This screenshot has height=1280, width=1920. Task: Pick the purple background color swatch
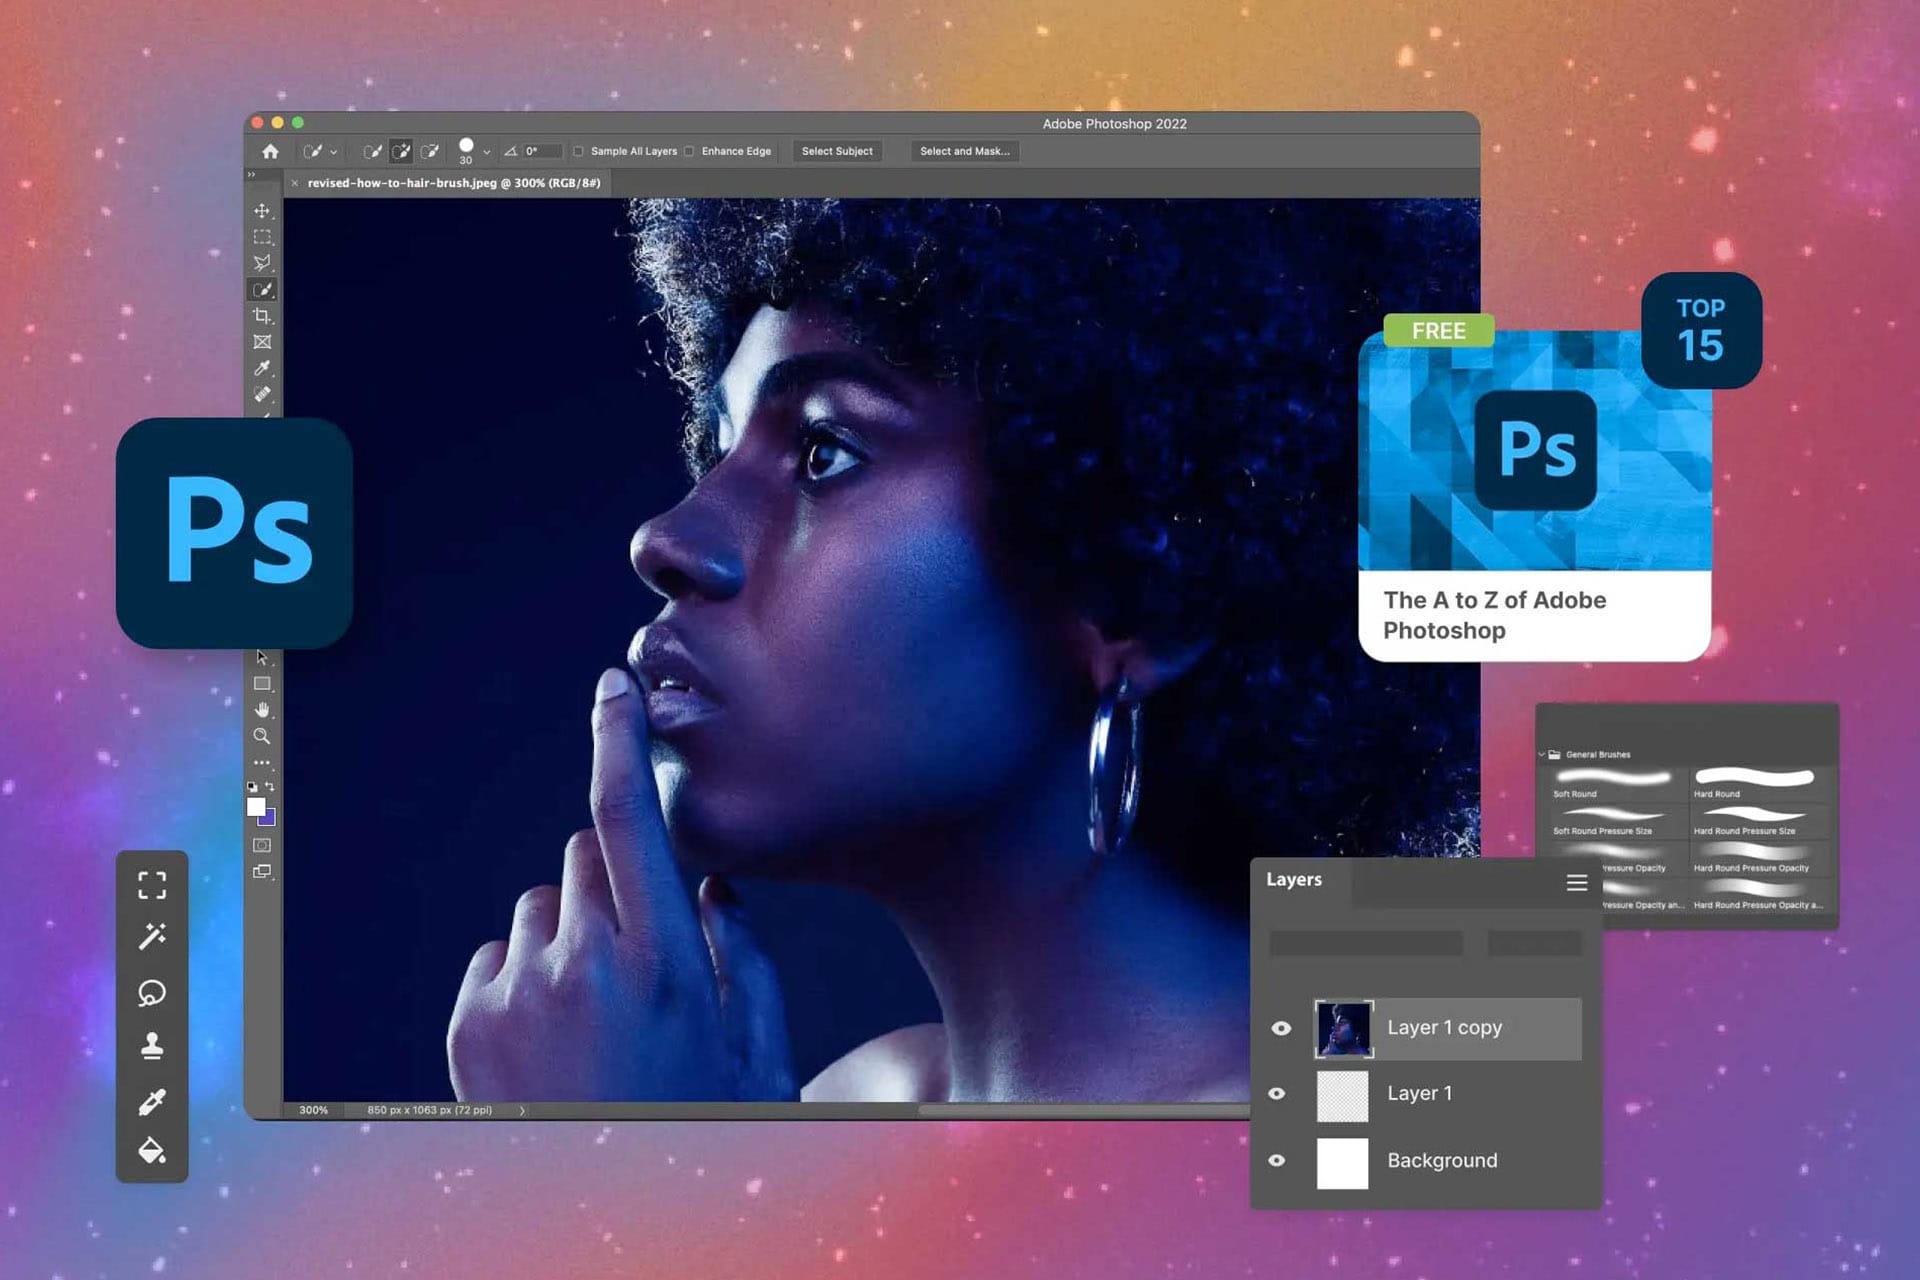(269, 819)
